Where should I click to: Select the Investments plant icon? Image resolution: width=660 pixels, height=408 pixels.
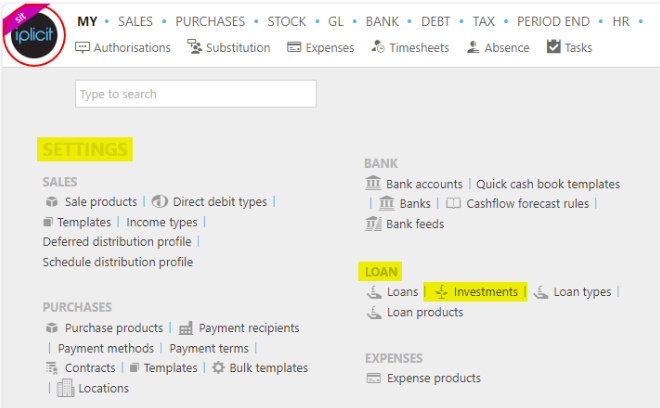coord(442,292)
